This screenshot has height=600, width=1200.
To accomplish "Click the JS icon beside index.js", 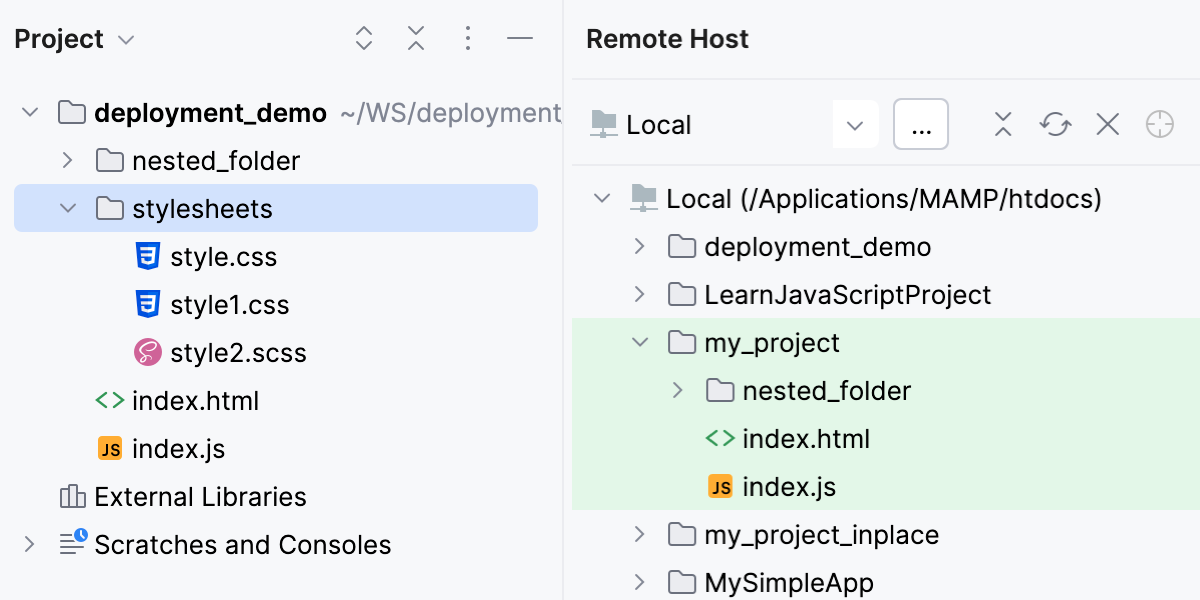I will click(x=110, y=448).
